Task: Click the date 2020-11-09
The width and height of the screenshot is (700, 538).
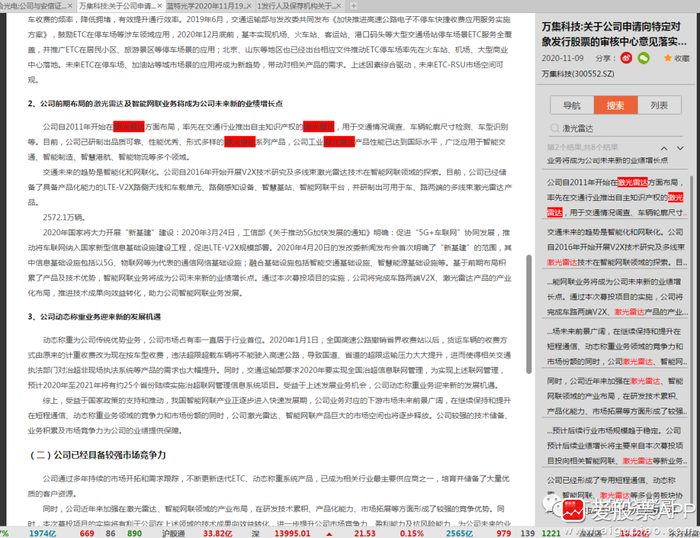Action: (x=562, y=58)
